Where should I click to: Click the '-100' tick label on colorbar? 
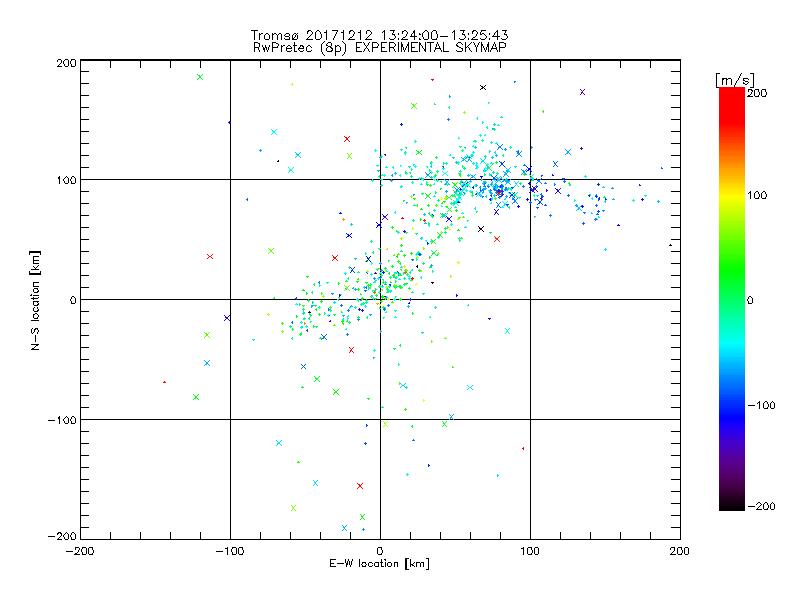pos(761,405)
